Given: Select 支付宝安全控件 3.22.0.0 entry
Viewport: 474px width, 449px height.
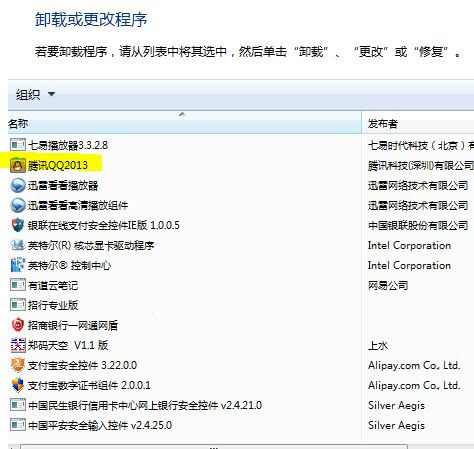Looking at the screenshot, I should tap(82, 365).
